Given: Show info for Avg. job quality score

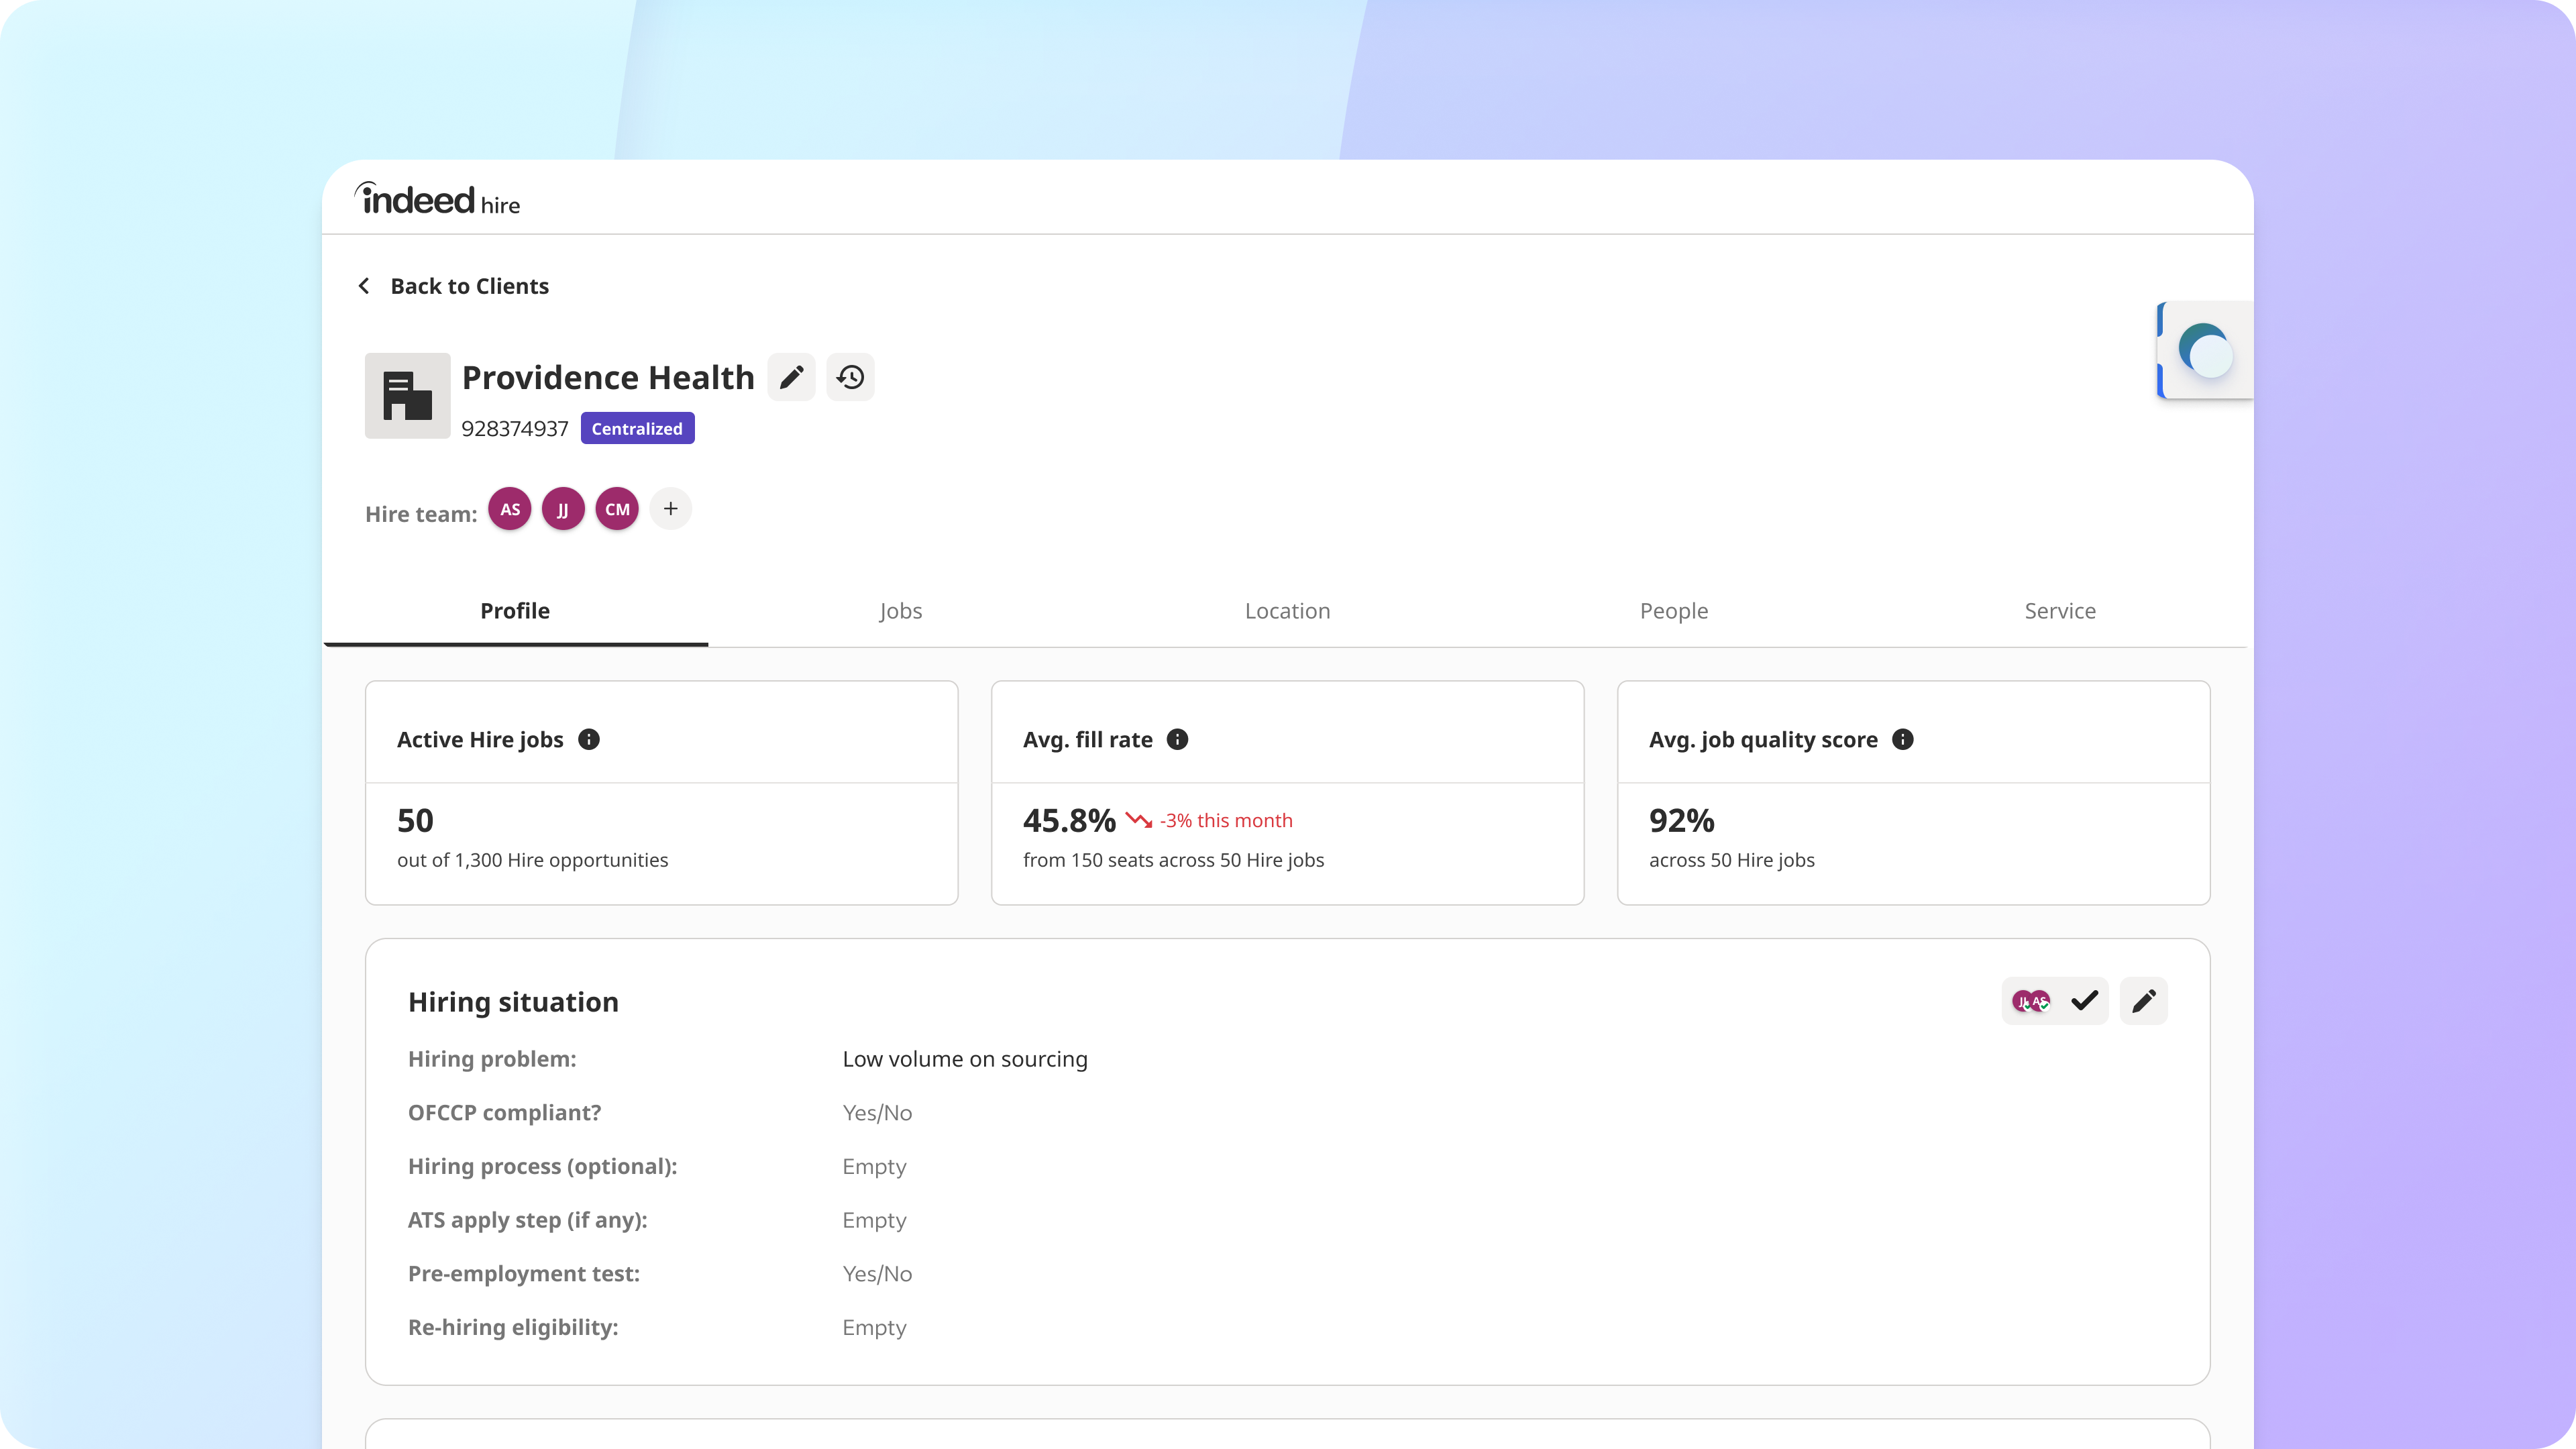Looking at the screenshot, I should click(1903, 739).
